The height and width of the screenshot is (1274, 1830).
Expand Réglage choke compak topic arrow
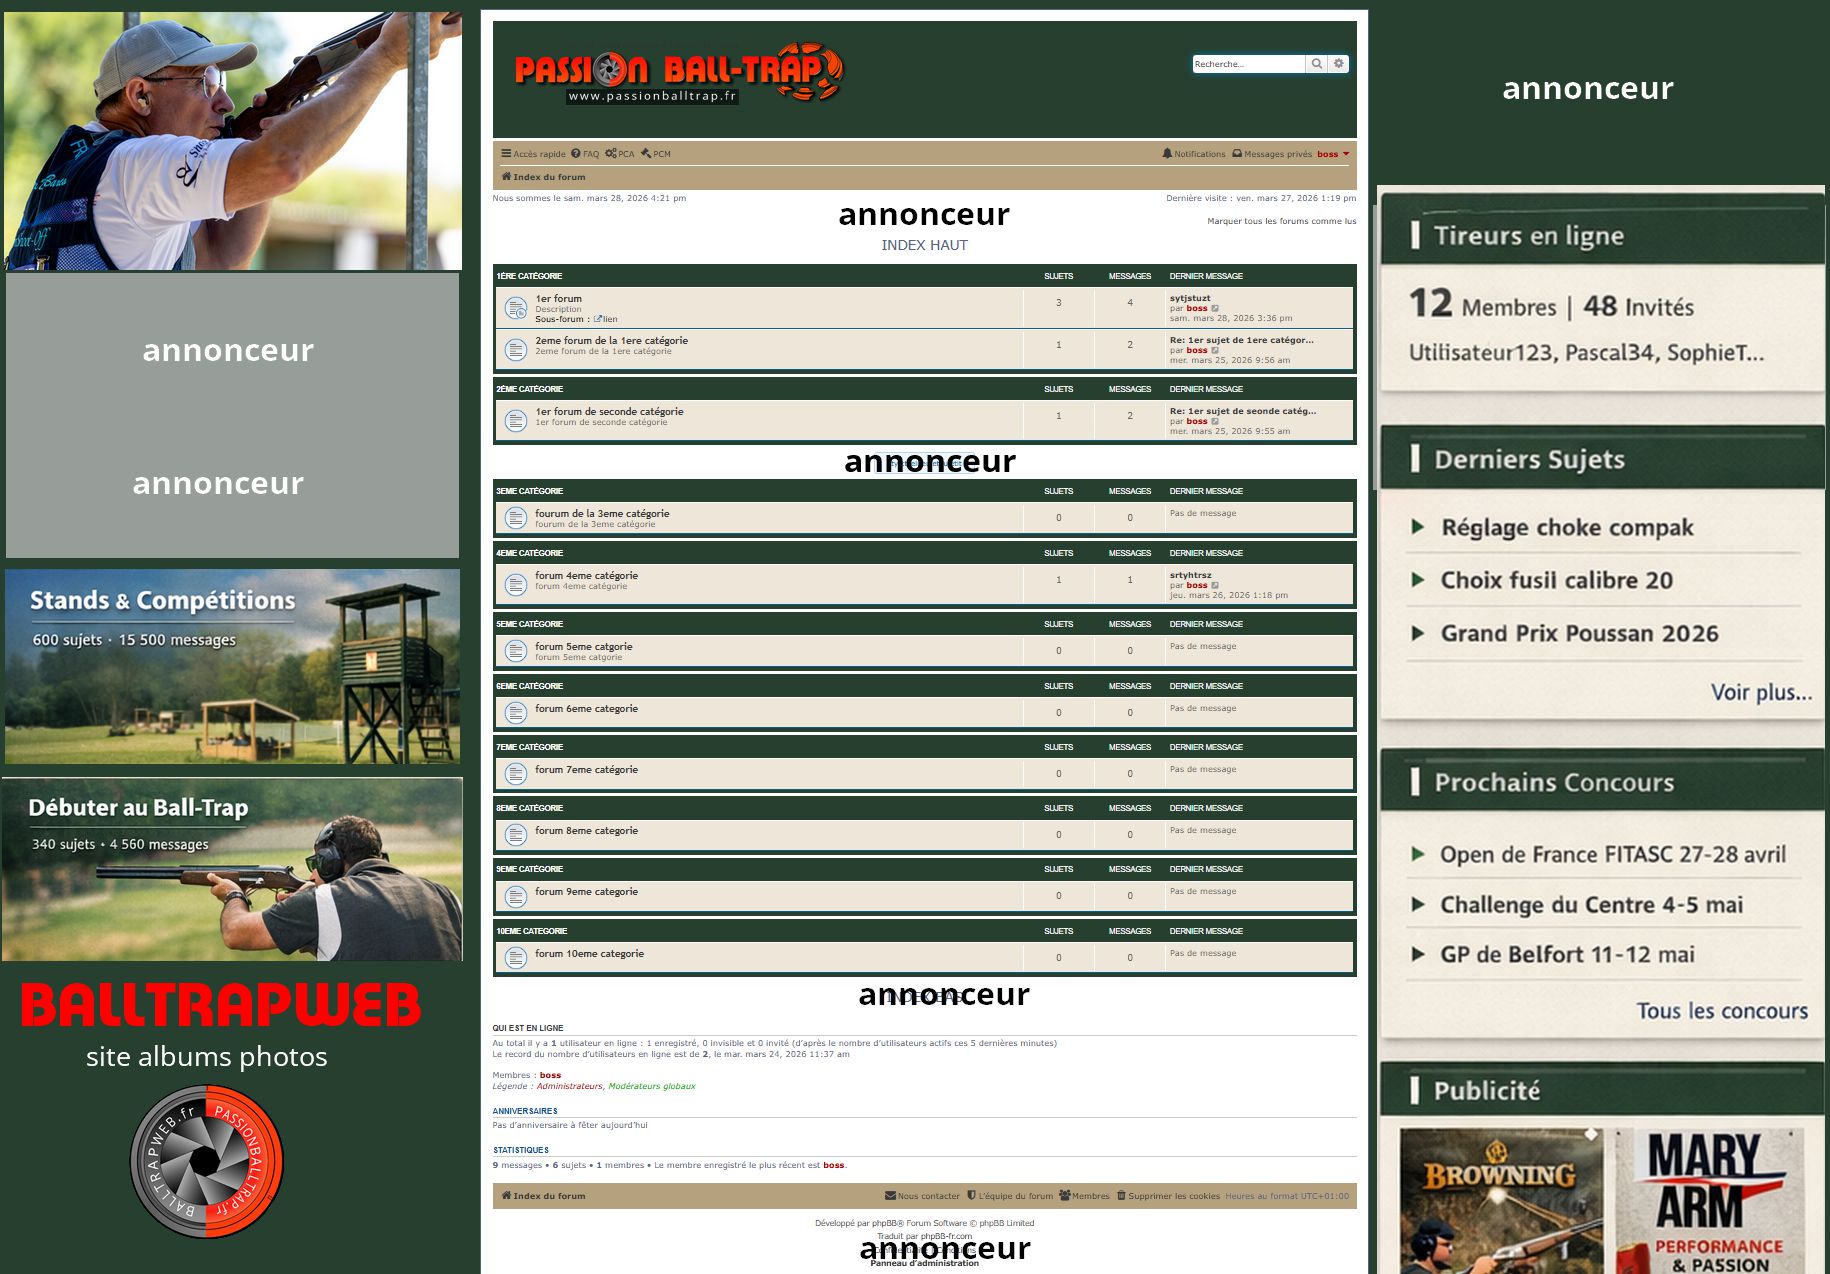(x=1417, y=527)
